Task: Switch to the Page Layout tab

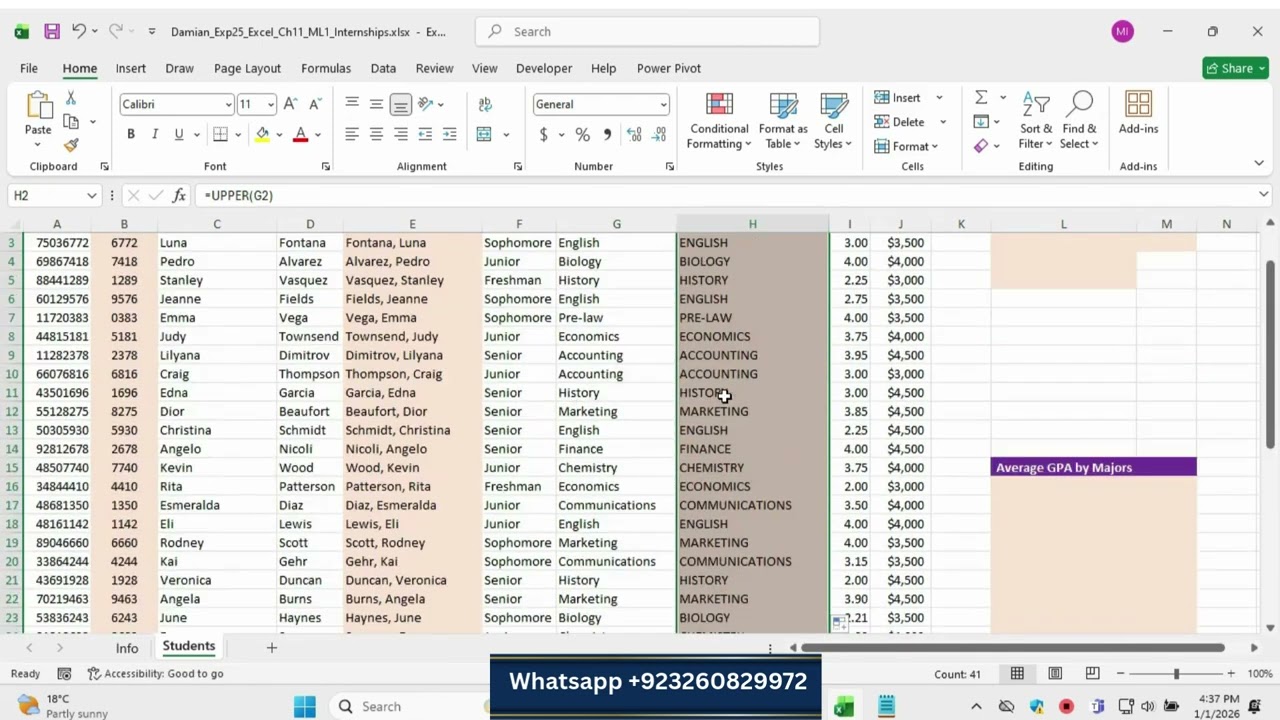Action: 247,68
